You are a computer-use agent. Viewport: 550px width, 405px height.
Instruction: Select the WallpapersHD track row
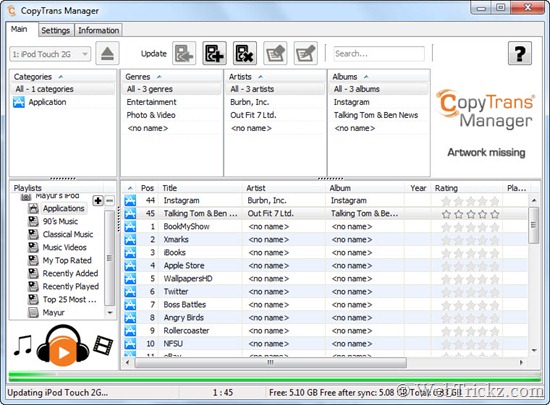(326, 278)
